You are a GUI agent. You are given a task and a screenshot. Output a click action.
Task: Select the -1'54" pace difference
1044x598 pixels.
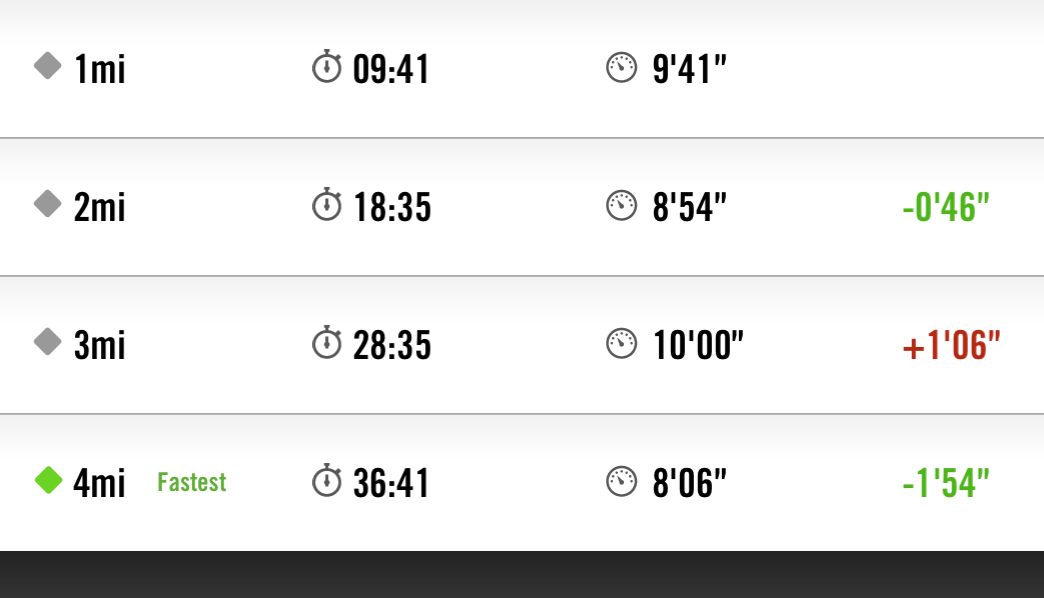[x=946, y=483]
